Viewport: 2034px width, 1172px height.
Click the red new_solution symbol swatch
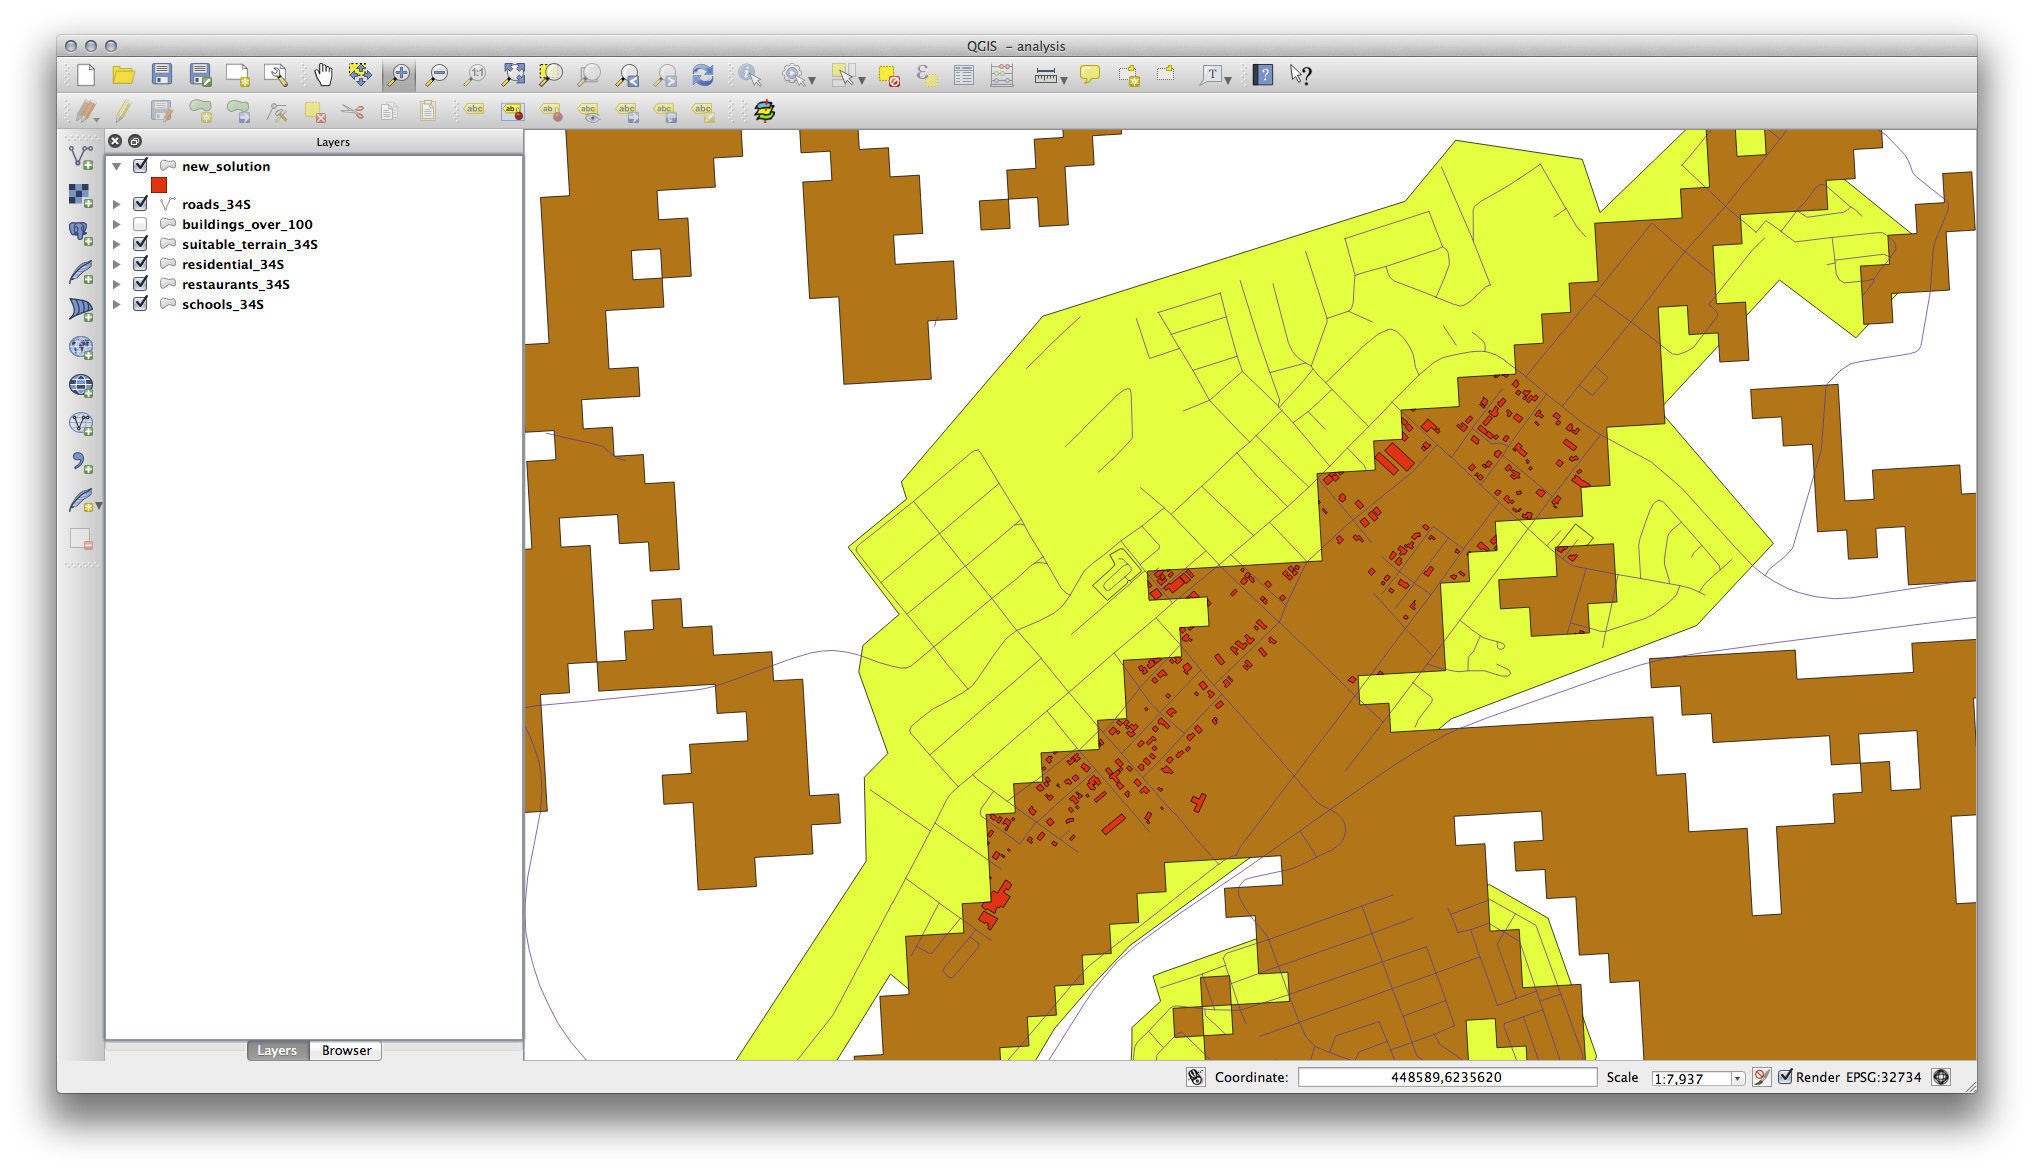(x=159, y=185)
